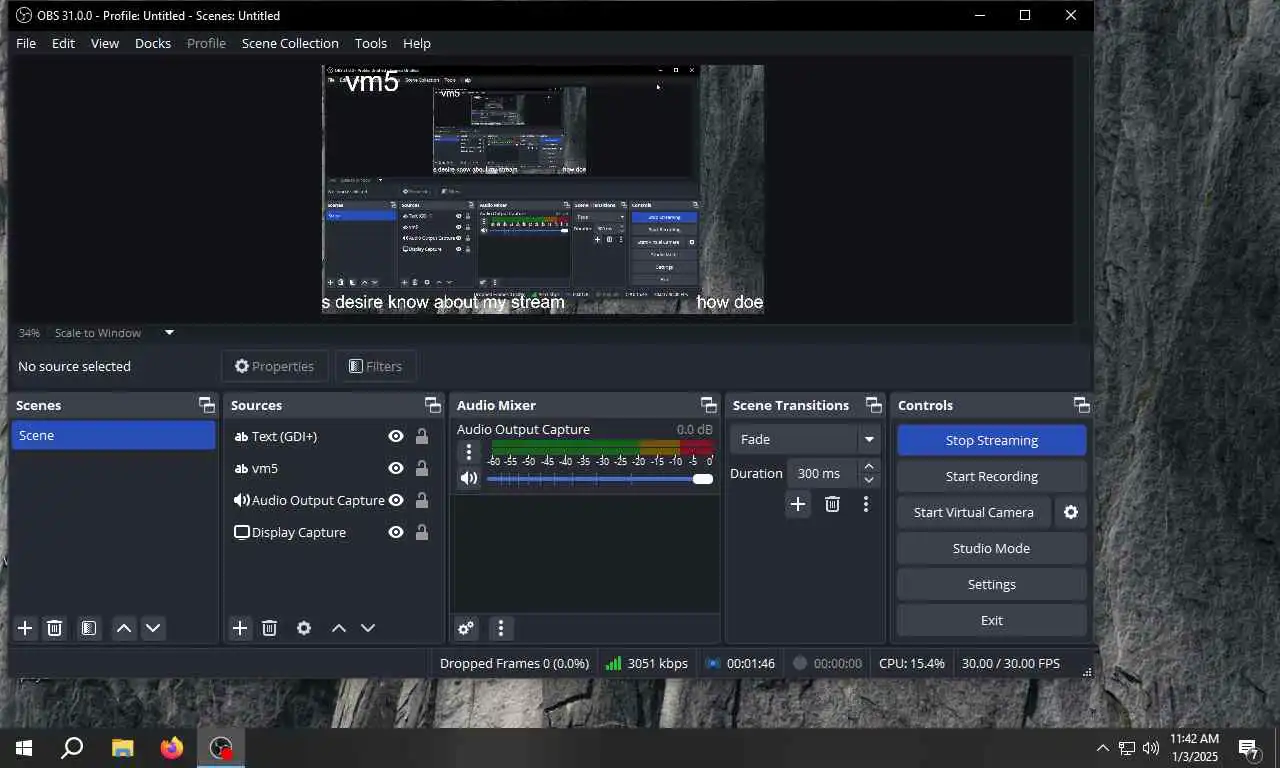
Task: Open virtual camera settings gear
Action: (1071, 512)
